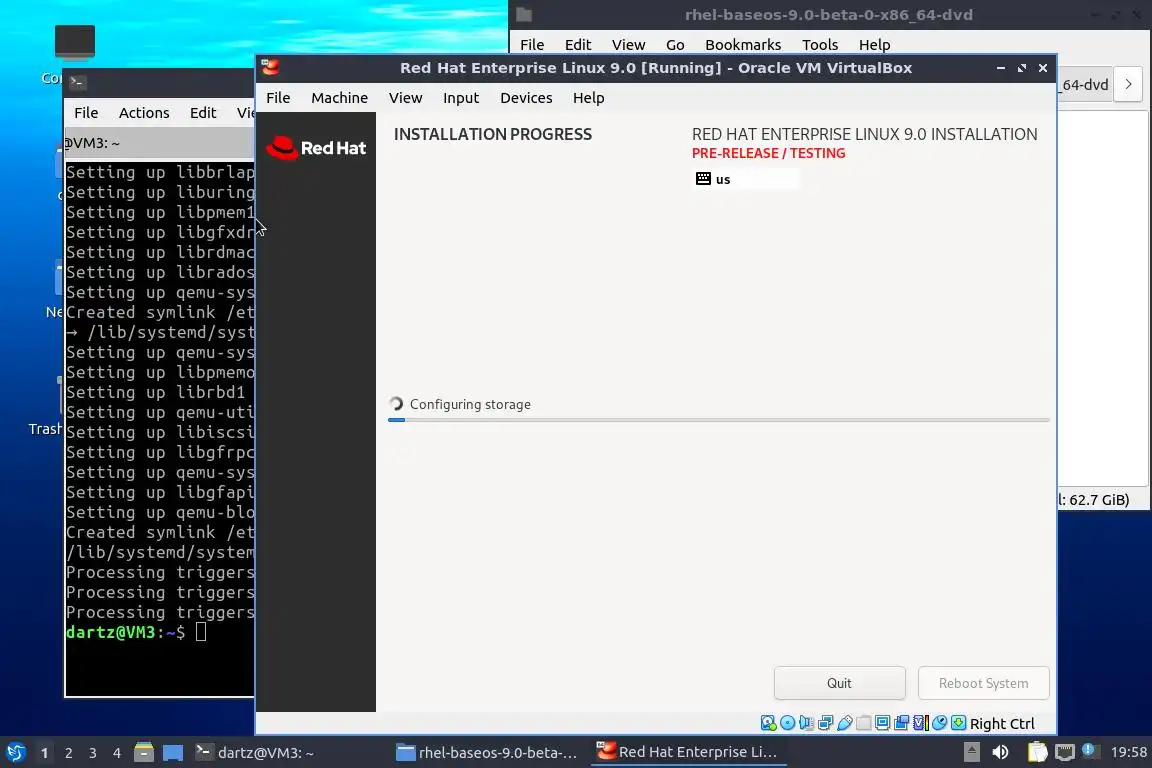Image resolution: width=1152 pixels, height=768 pixels.
Task: Switch to workspace 3 in the pager
Action: 93,753
